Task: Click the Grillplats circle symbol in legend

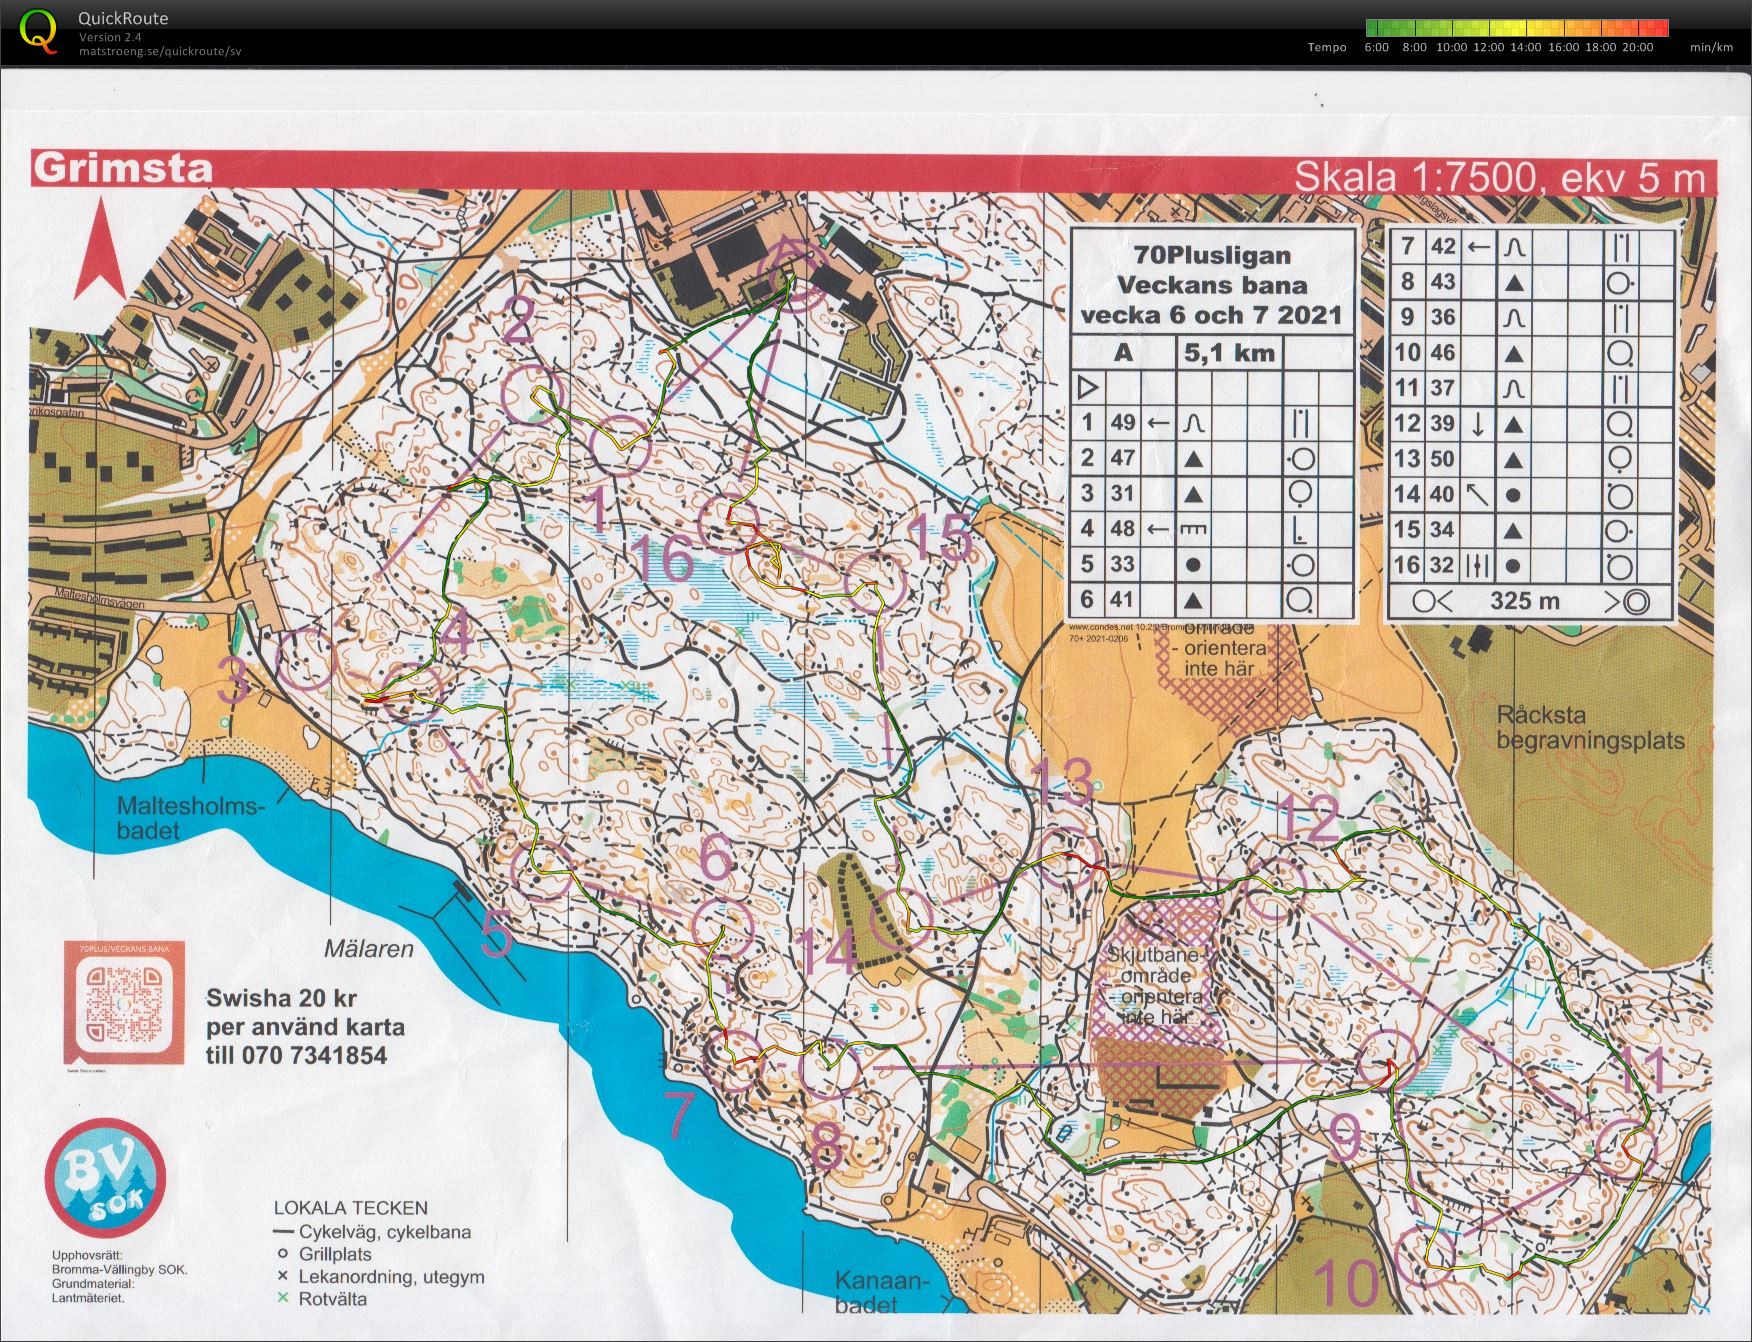Action: [x=282, y=1254]
